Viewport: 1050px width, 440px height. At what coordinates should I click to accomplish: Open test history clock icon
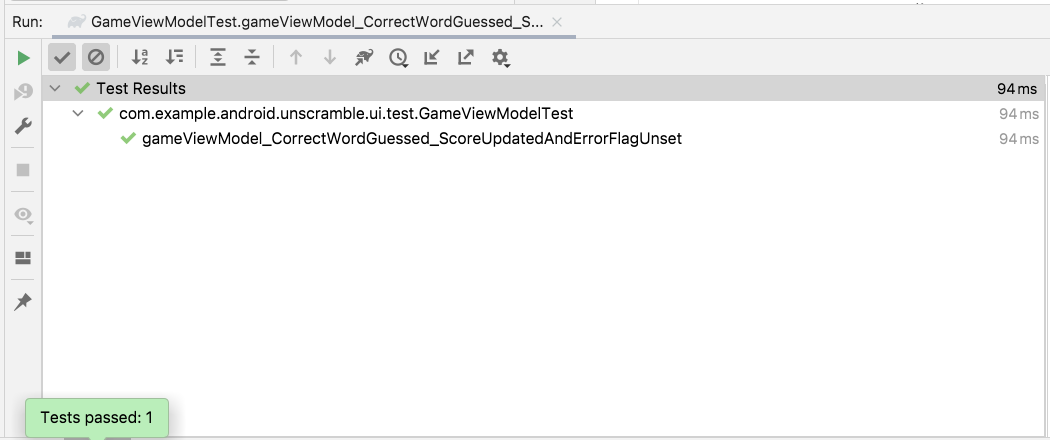pos(399,58)
